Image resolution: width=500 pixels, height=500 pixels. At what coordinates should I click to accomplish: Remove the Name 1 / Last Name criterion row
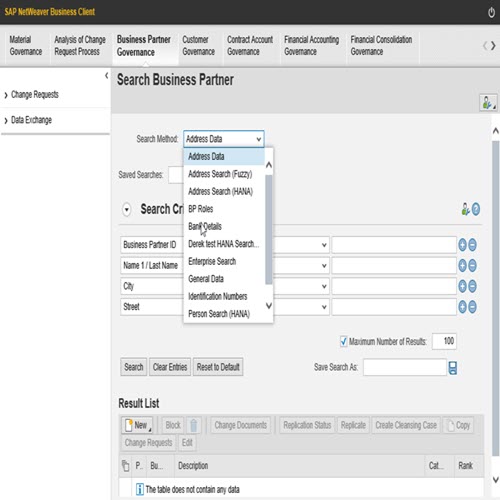click(x=472, y=266)
